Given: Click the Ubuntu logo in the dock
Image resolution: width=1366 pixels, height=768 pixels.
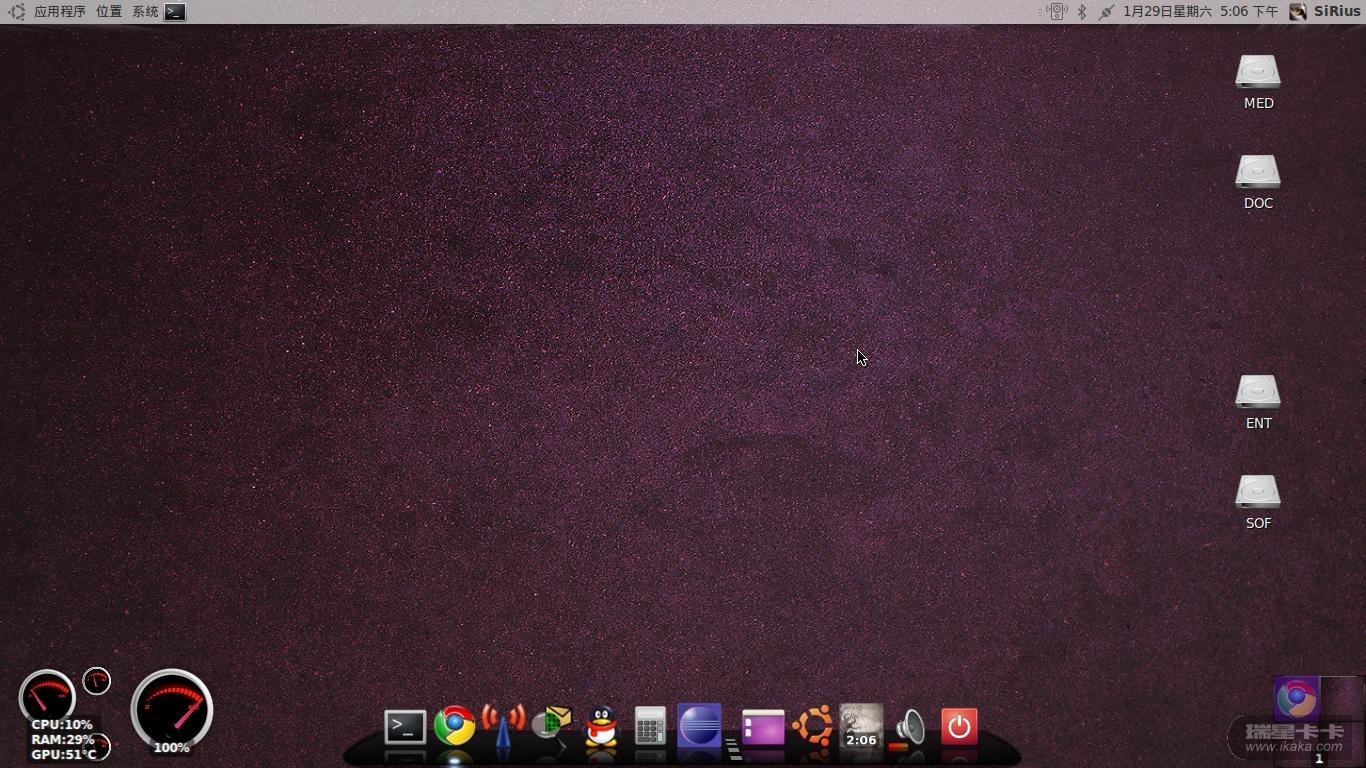Looking at the screenshot, I should [x=813, y=726].
